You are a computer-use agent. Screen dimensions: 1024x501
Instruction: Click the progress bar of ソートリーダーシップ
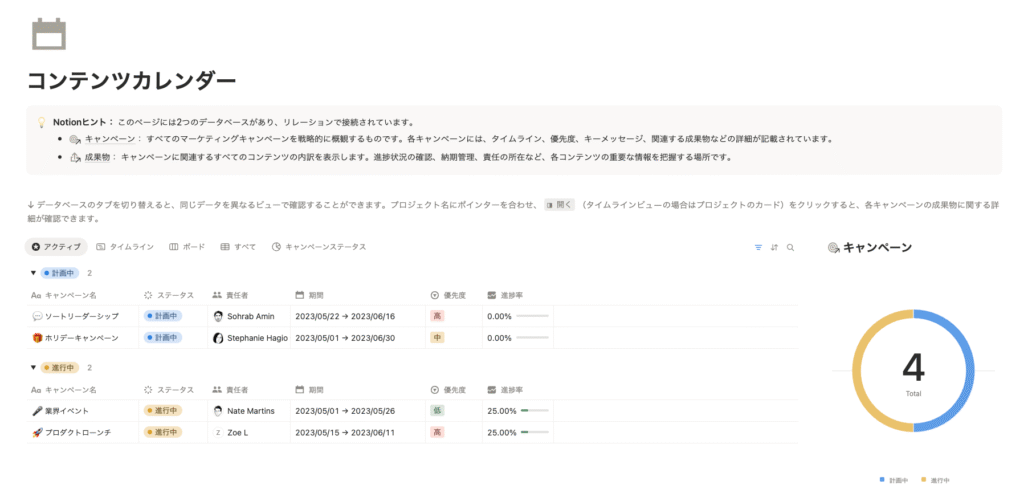(533, 316)
